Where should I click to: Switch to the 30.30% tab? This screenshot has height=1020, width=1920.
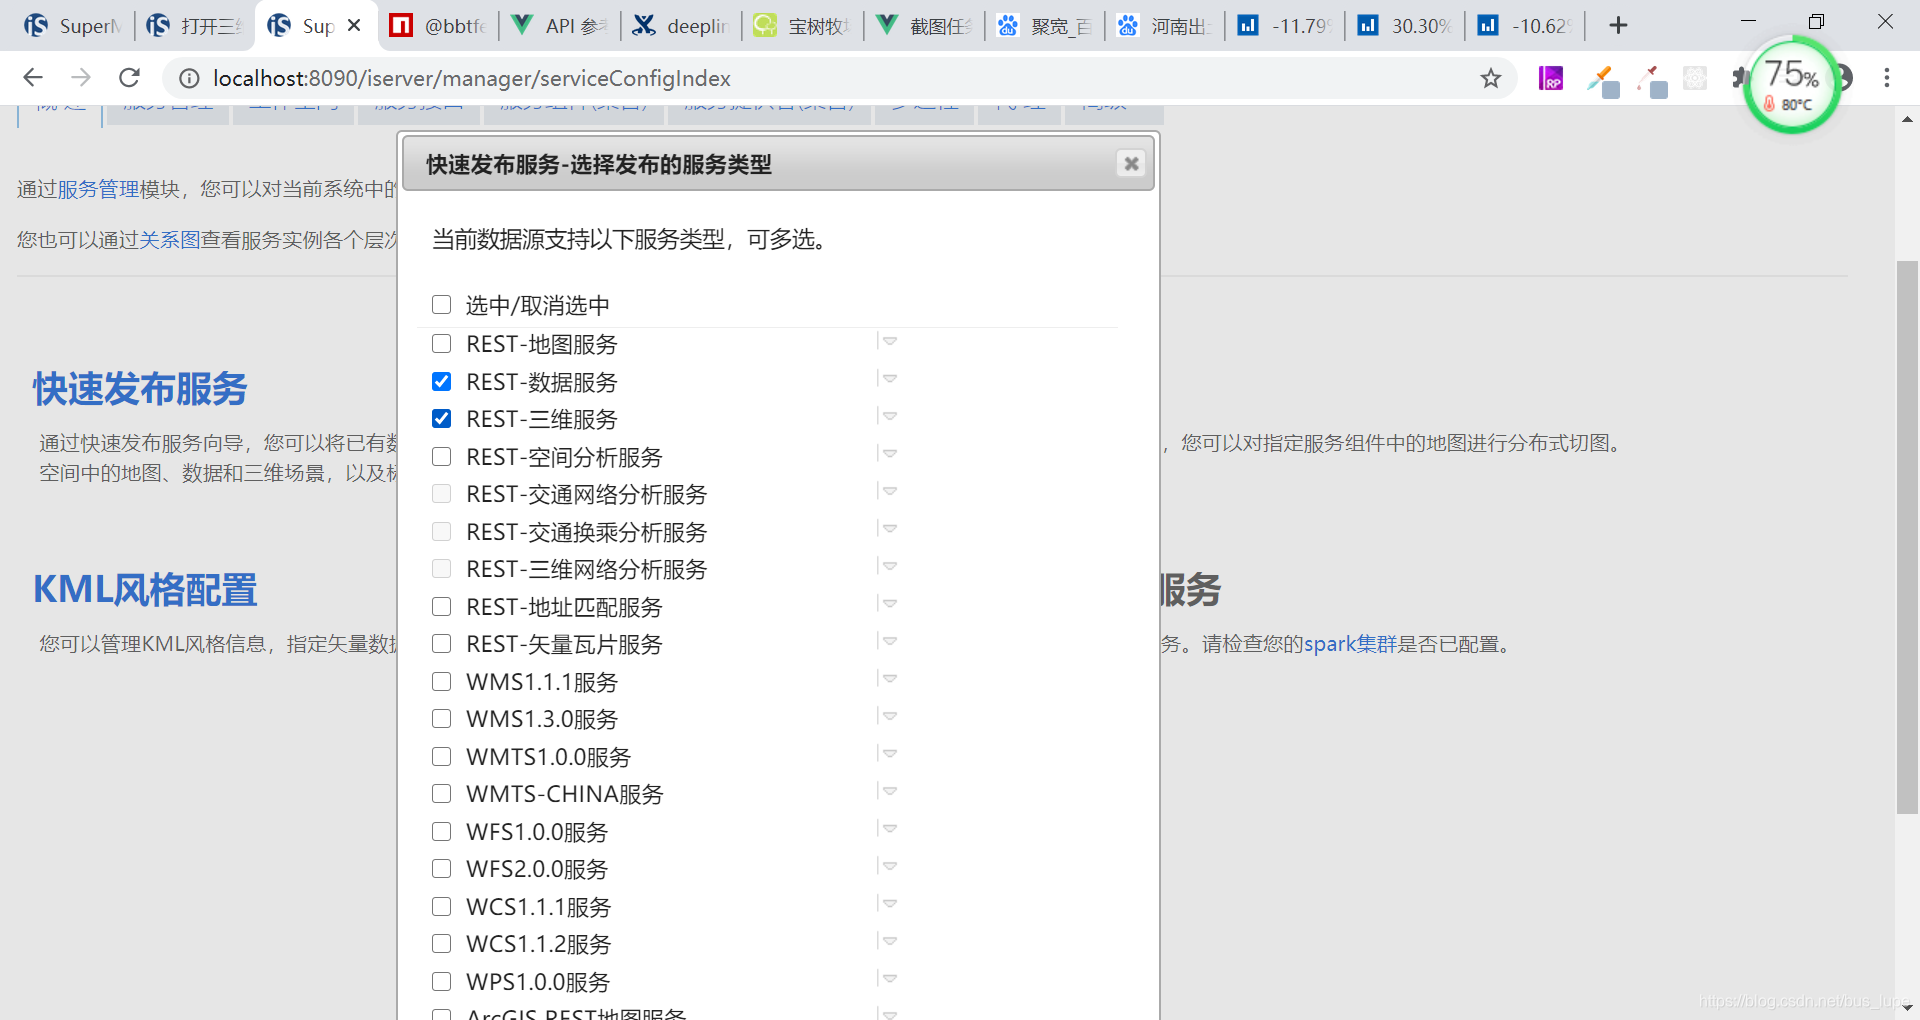click(1405, 26)
